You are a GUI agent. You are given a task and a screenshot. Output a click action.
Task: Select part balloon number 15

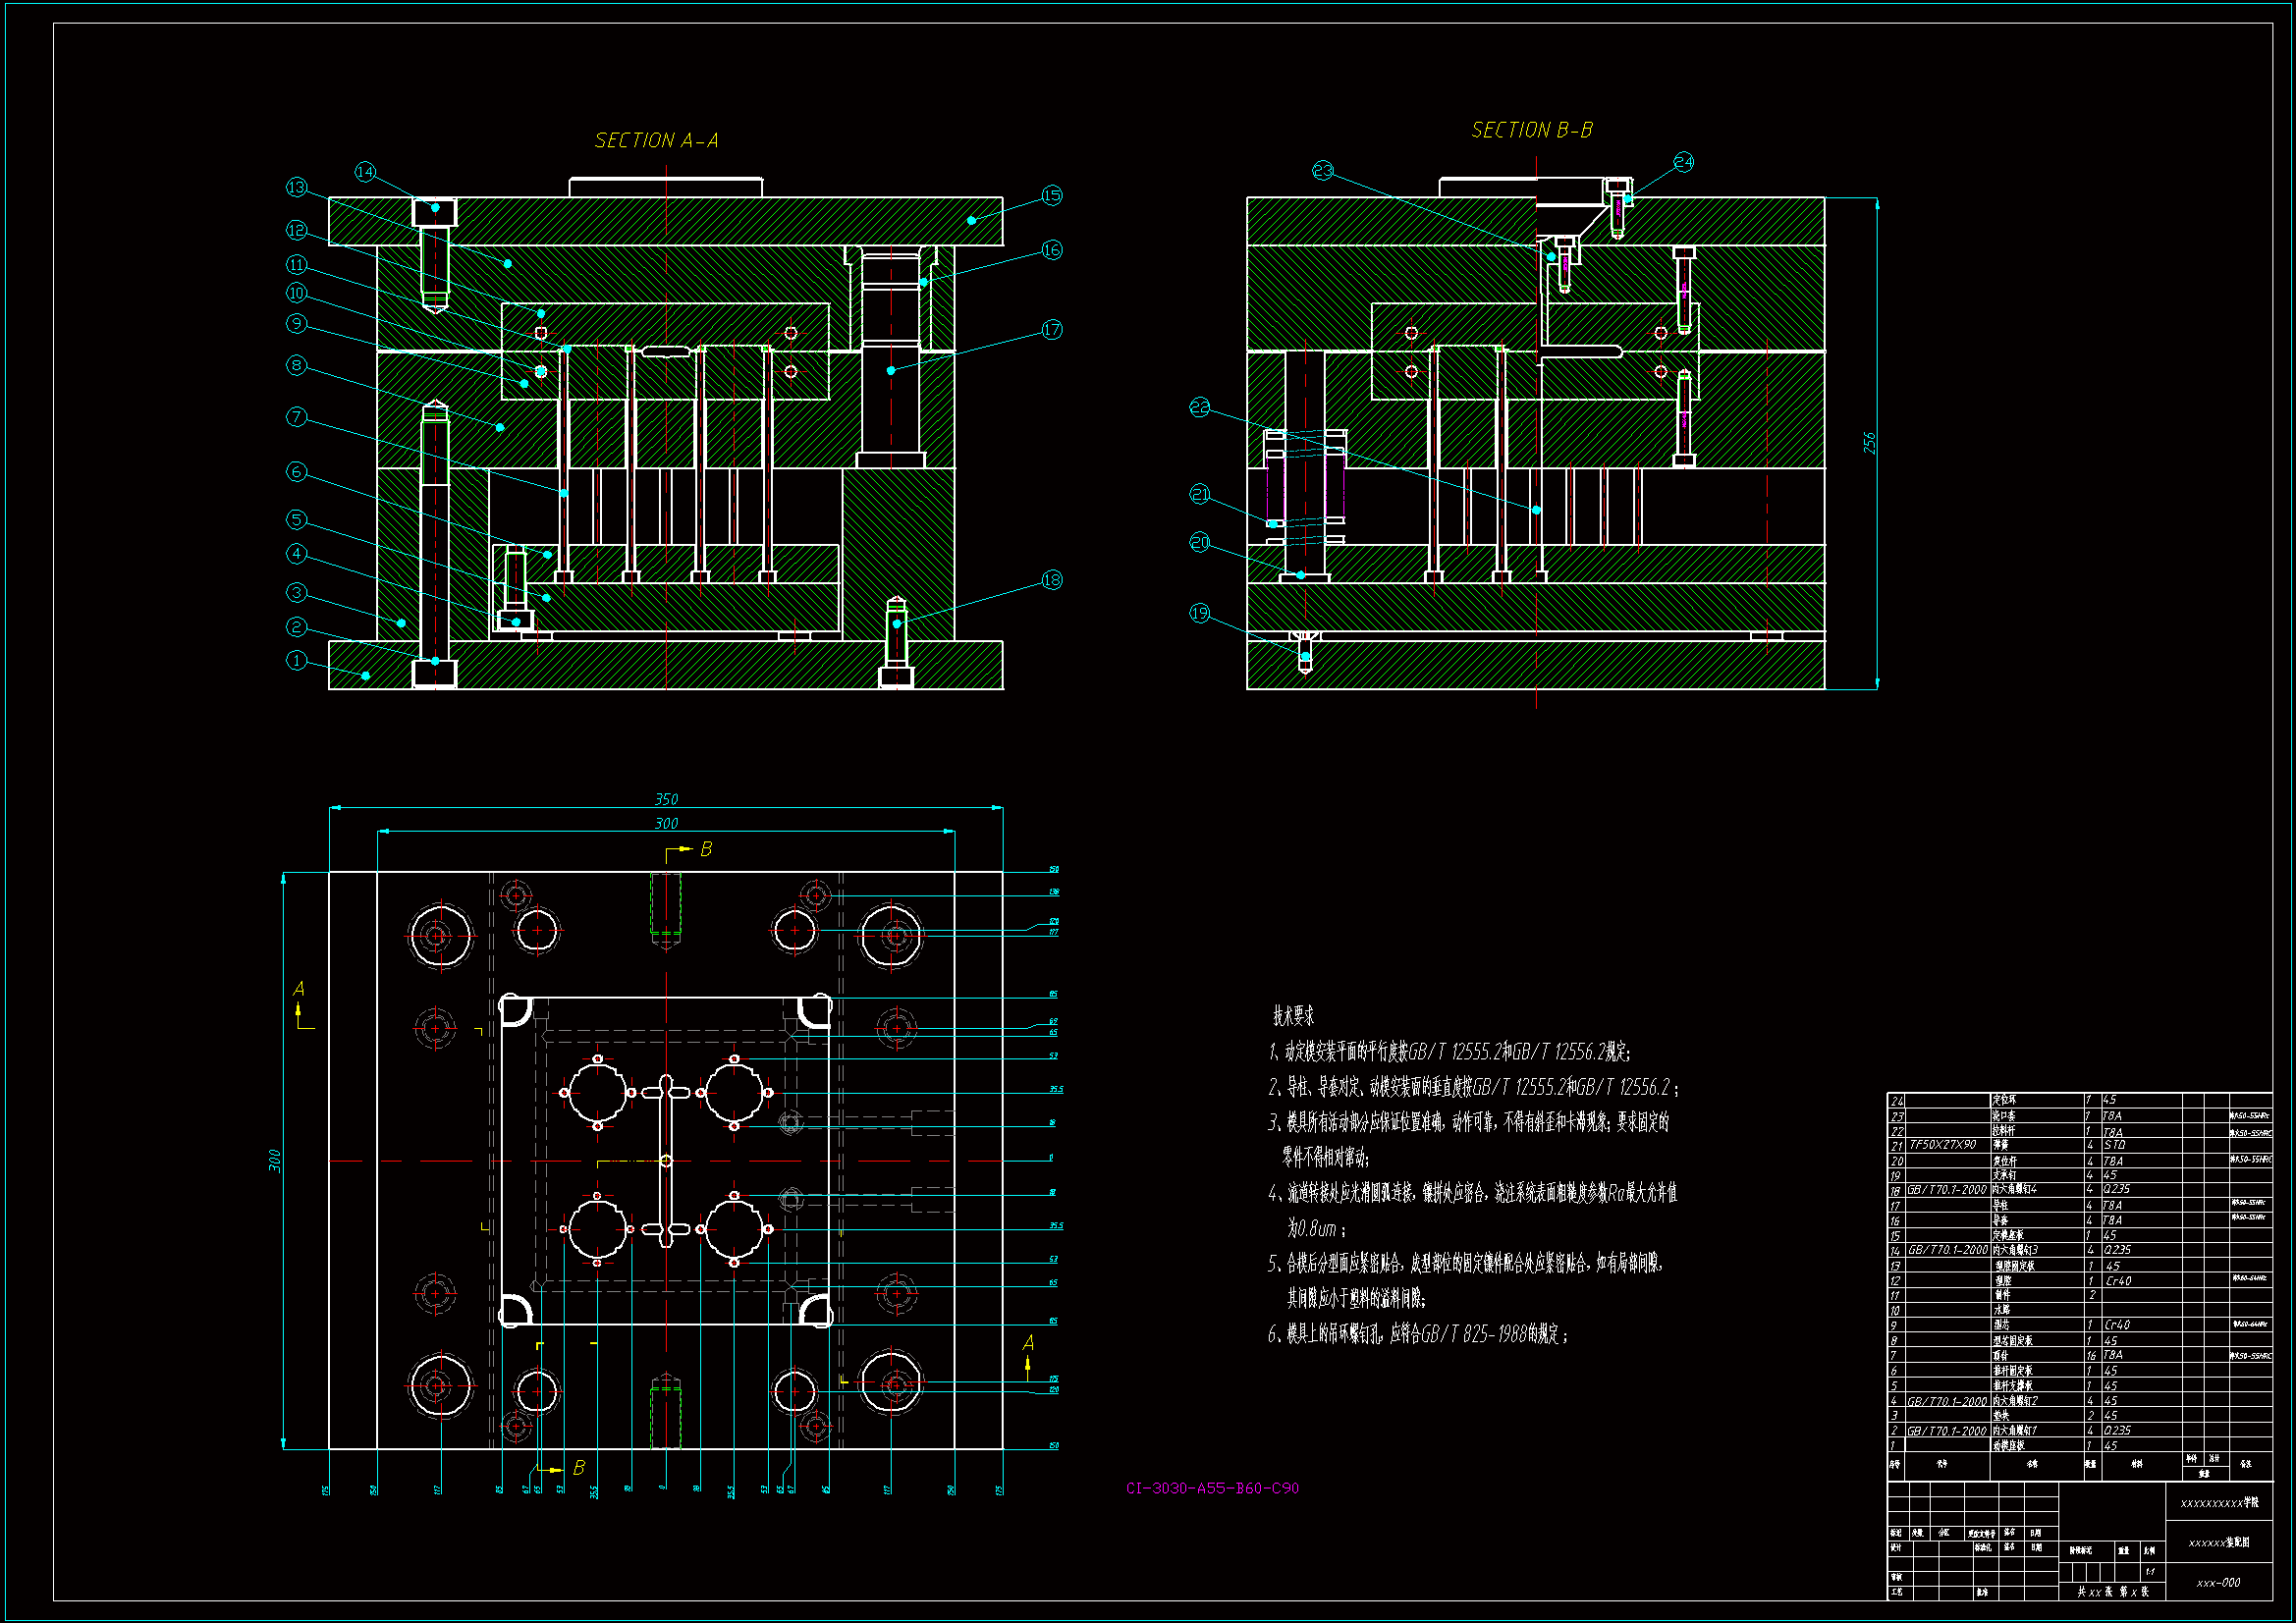pyautogui.click(x=1051, y=195)
